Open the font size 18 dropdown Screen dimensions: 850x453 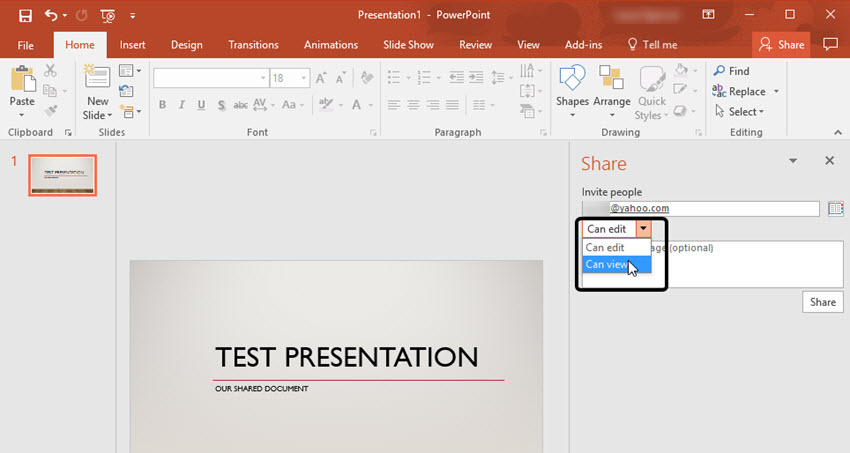(304, 78)
